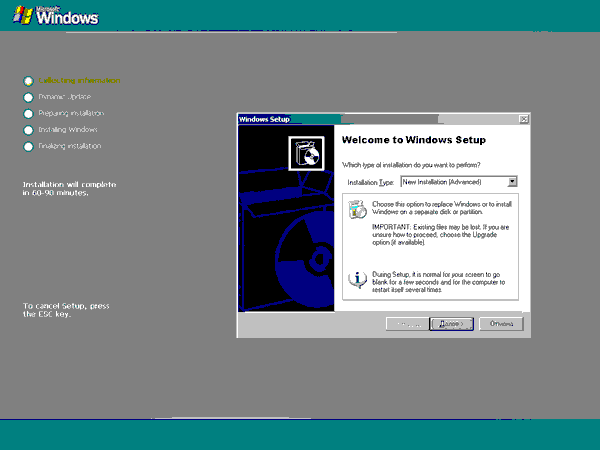Select the Installing Windows step bullet
Screen dimensions: 600x450
click(28, 130)
